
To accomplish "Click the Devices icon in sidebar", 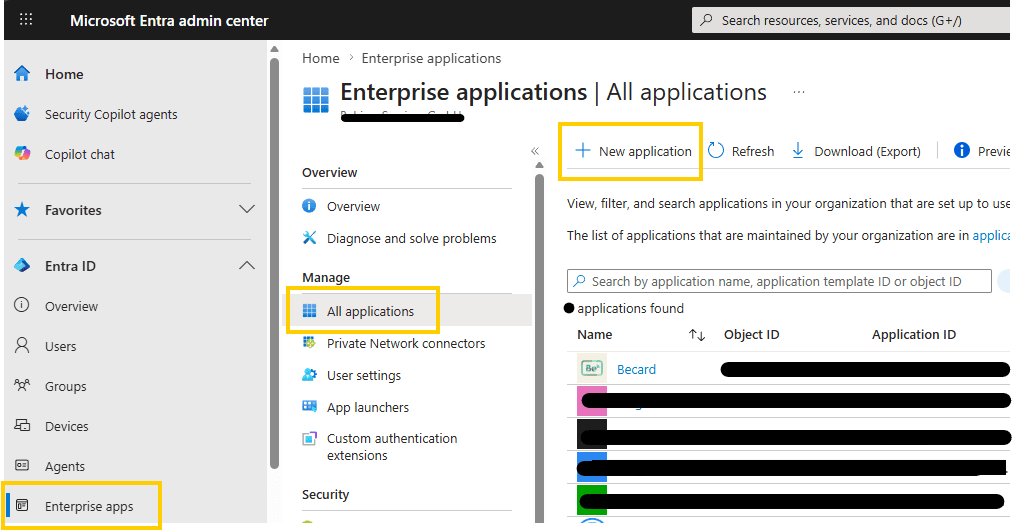I will (22, 425).
